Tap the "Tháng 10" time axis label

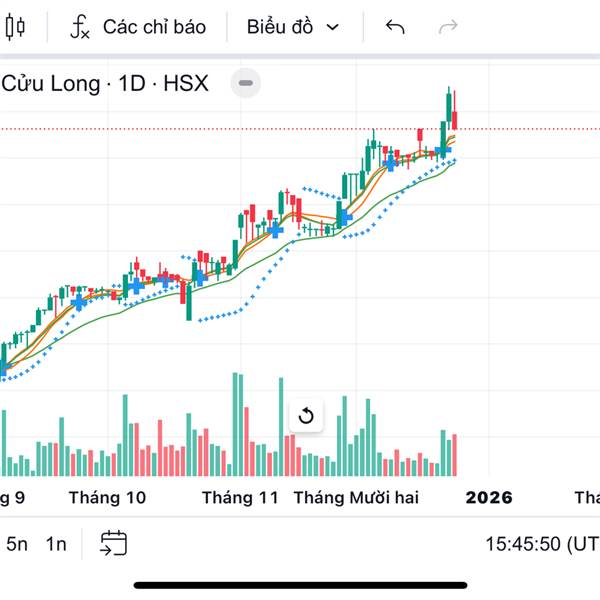tap(107, 497)
